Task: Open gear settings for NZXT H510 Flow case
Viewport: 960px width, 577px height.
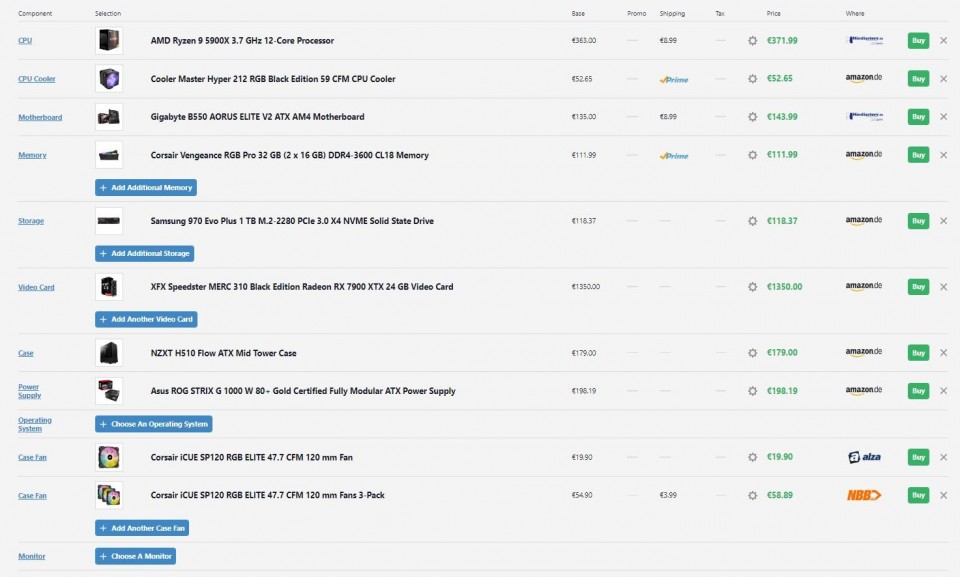Action: tap(752, 353)
